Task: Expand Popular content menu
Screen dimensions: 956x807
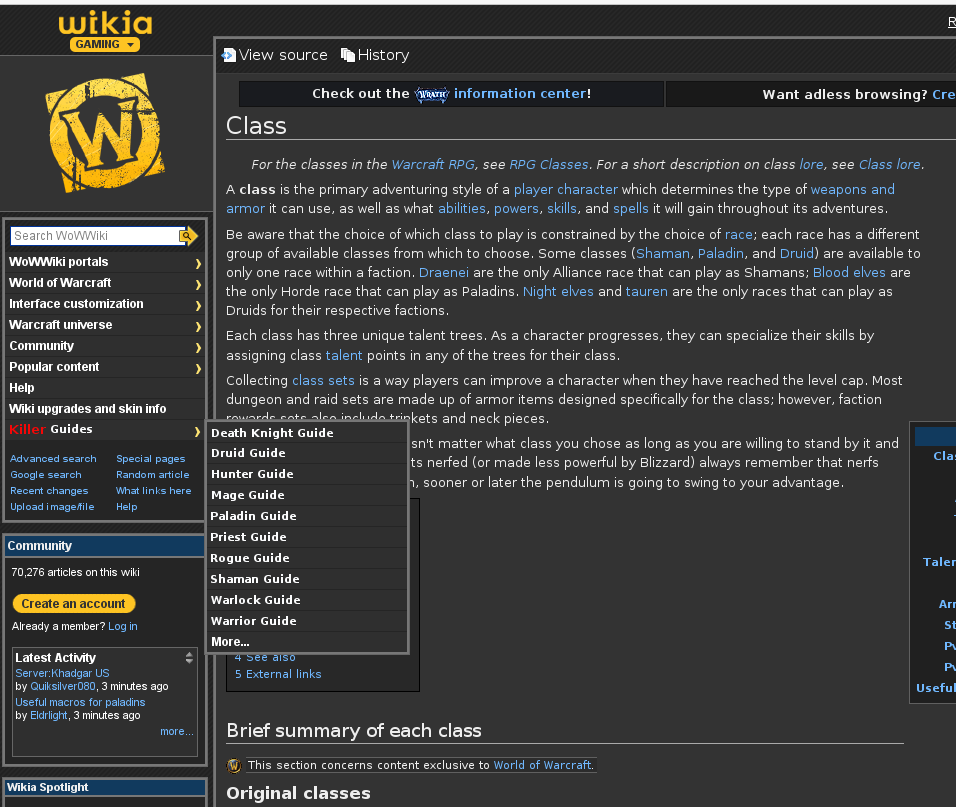Action: (x=105, y=367)
